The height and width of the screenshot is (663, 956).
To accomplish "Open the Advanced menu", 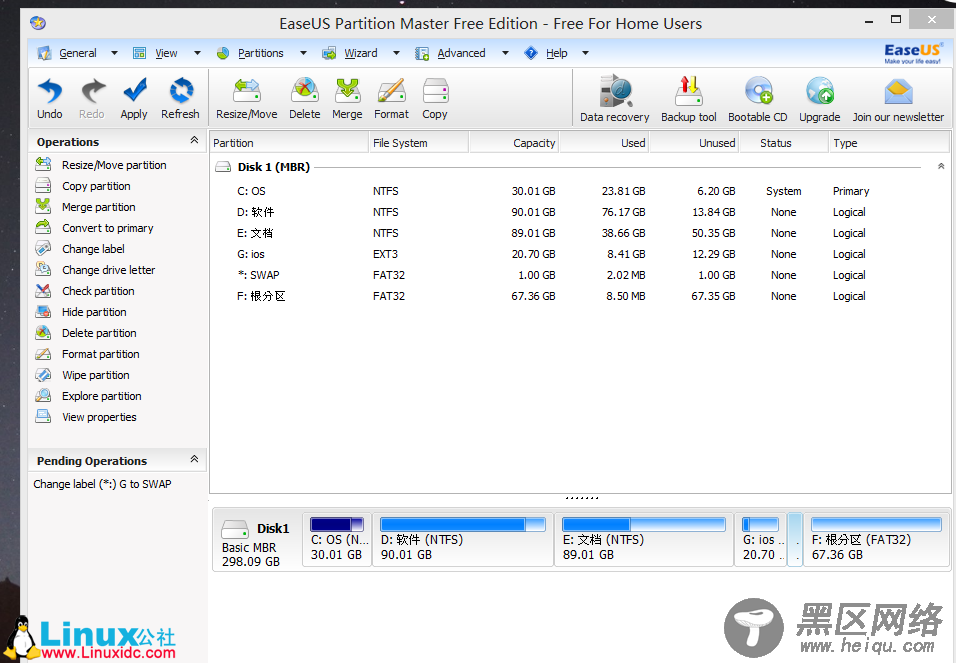I will [461, 53].
